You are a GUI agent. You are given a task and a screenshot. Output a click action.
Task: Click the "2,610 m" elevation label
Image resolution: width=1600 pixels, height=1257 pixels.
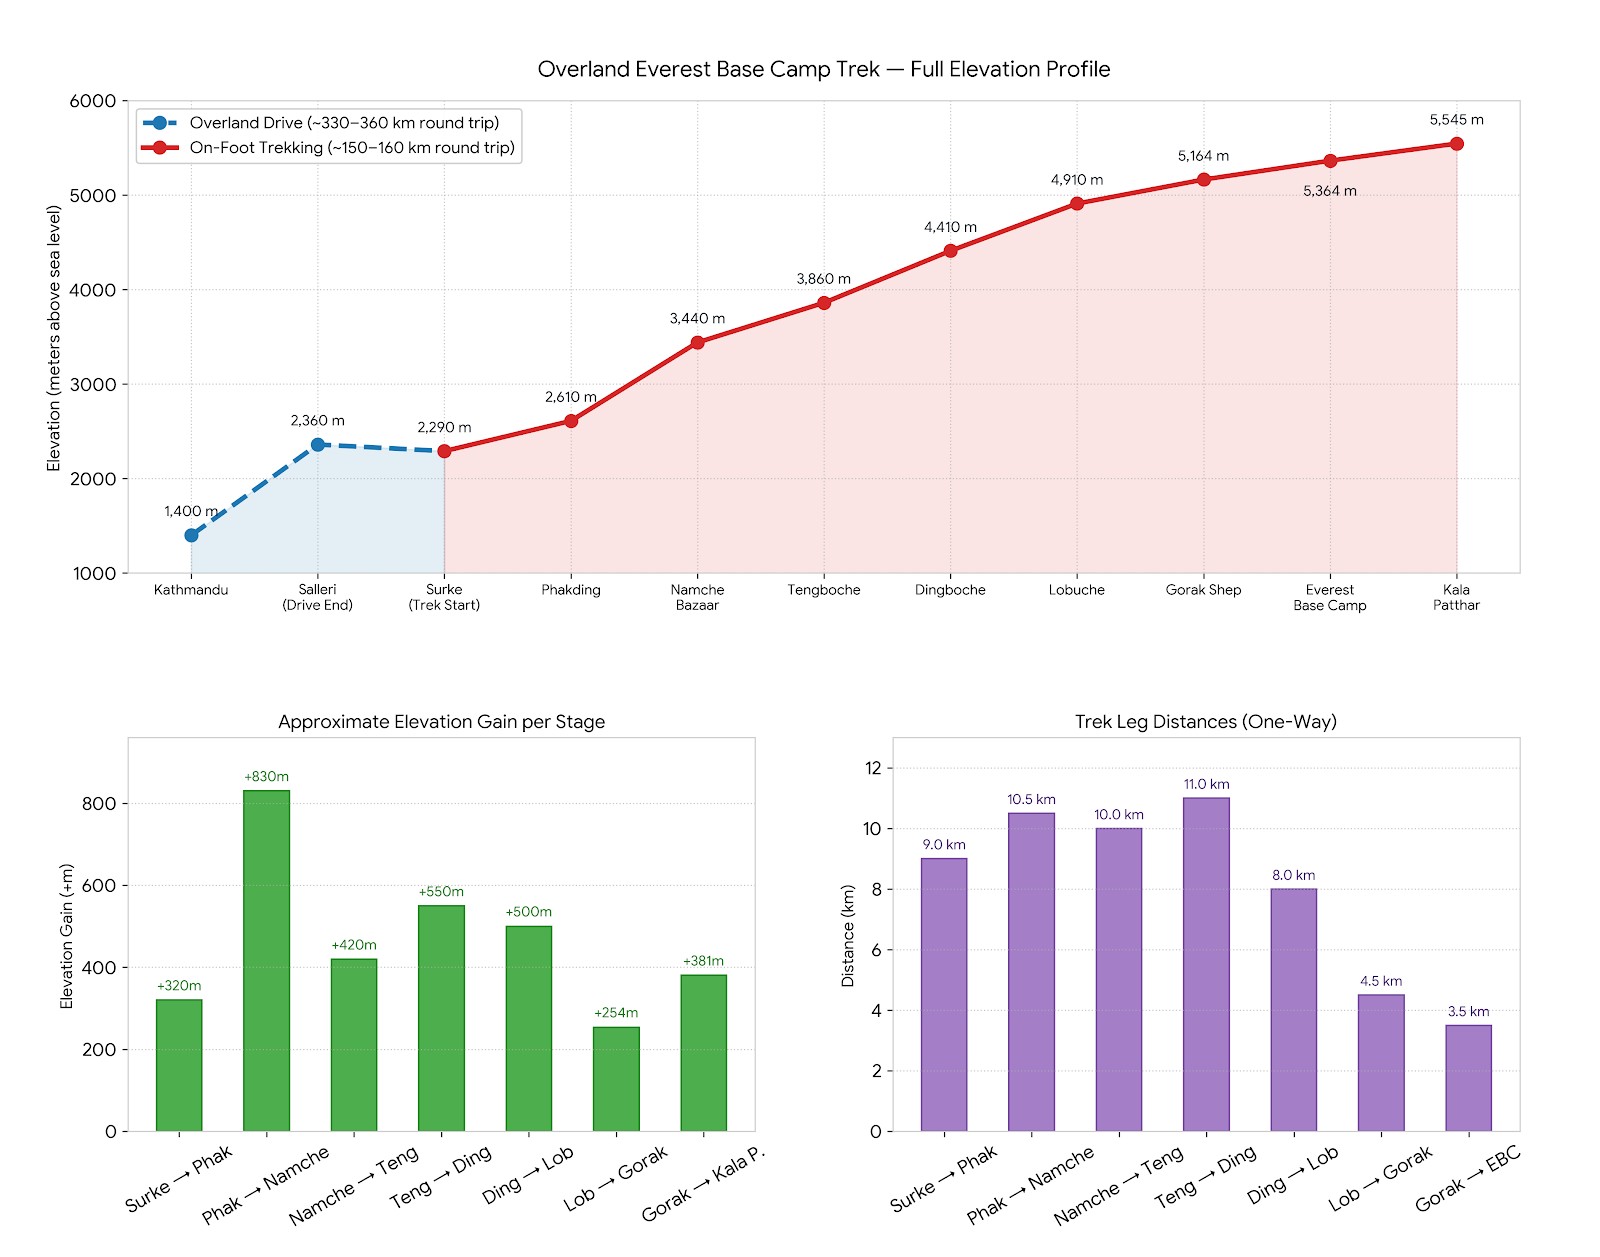[571, 397]
